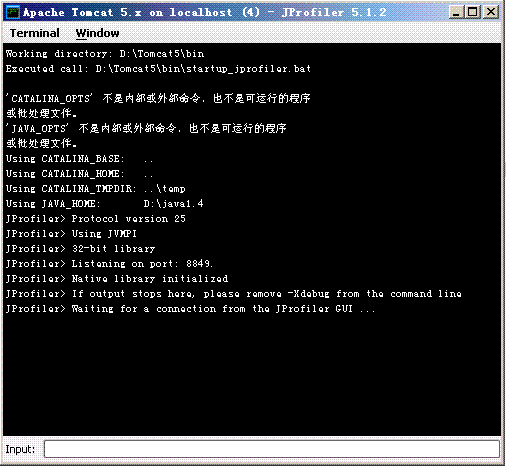Click the 'Using CATALINA_BASE' line
The height and width of the screenshot is (466, 506).
80,159
